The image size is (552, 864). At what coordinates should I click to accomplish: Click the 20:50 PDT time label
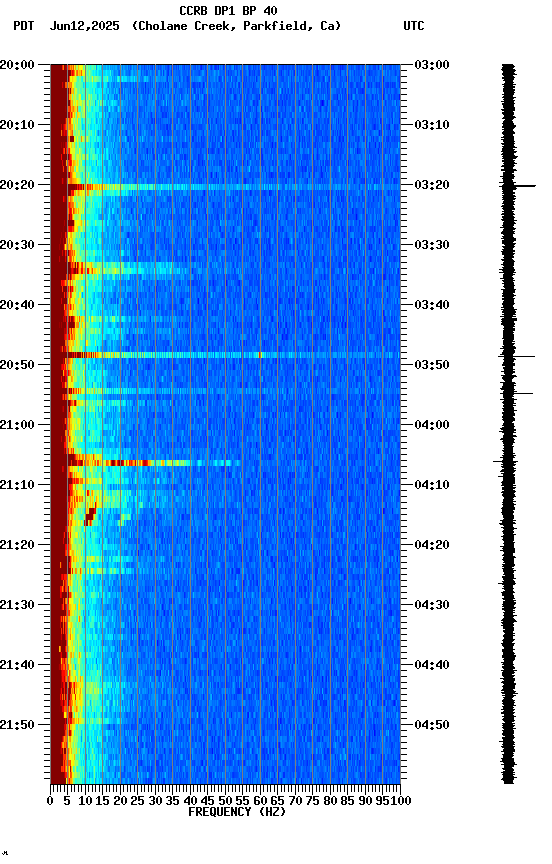(17, 365)
